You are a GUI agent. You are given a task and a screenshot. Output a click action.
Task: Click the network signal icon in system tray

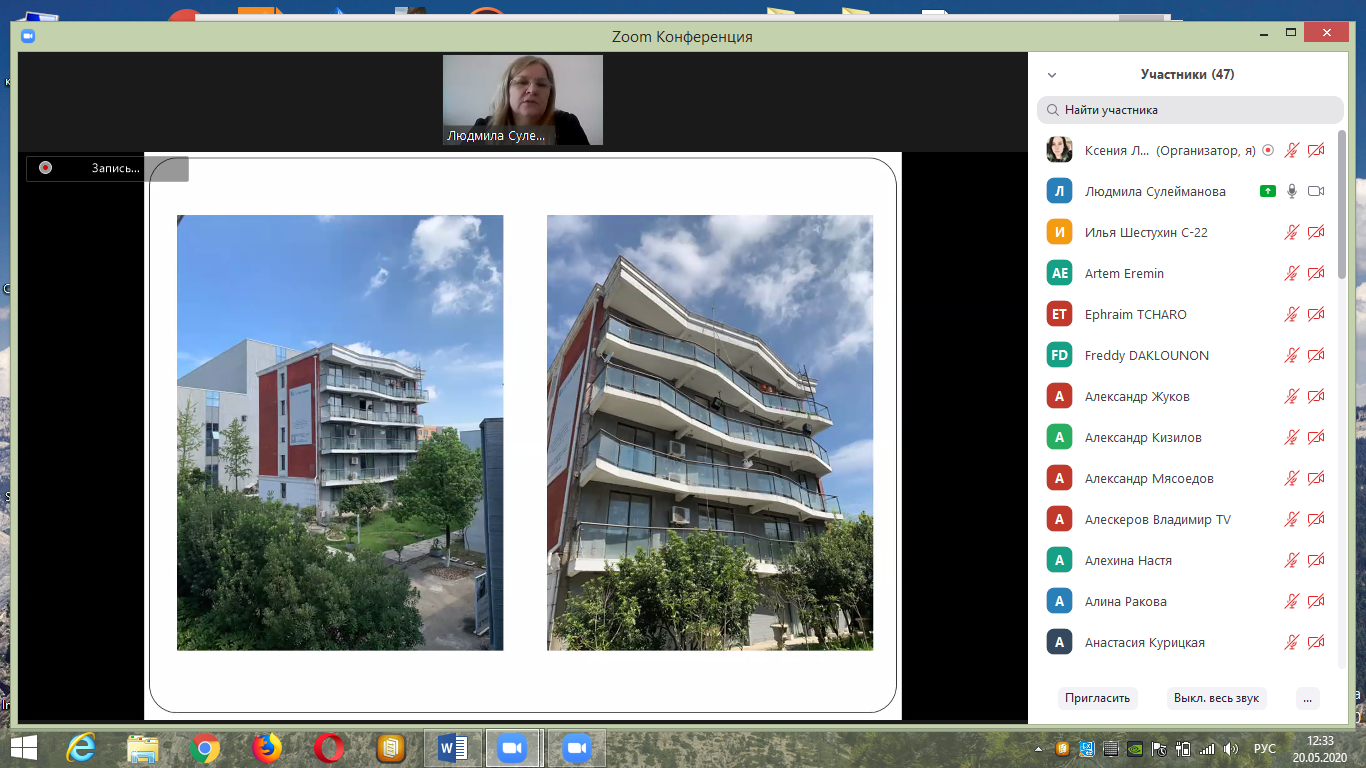pyautogui.click(x=1206, y=748)
